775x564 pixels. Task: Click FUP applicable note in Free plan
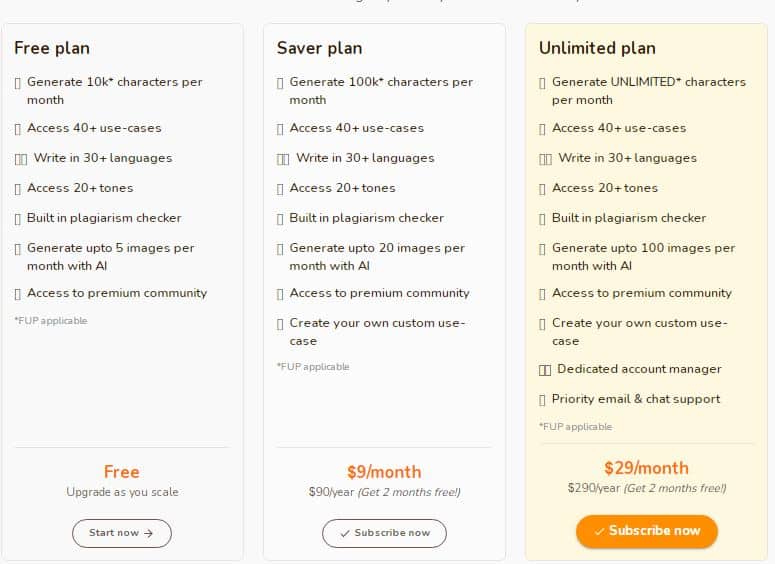tap(51, 320)
